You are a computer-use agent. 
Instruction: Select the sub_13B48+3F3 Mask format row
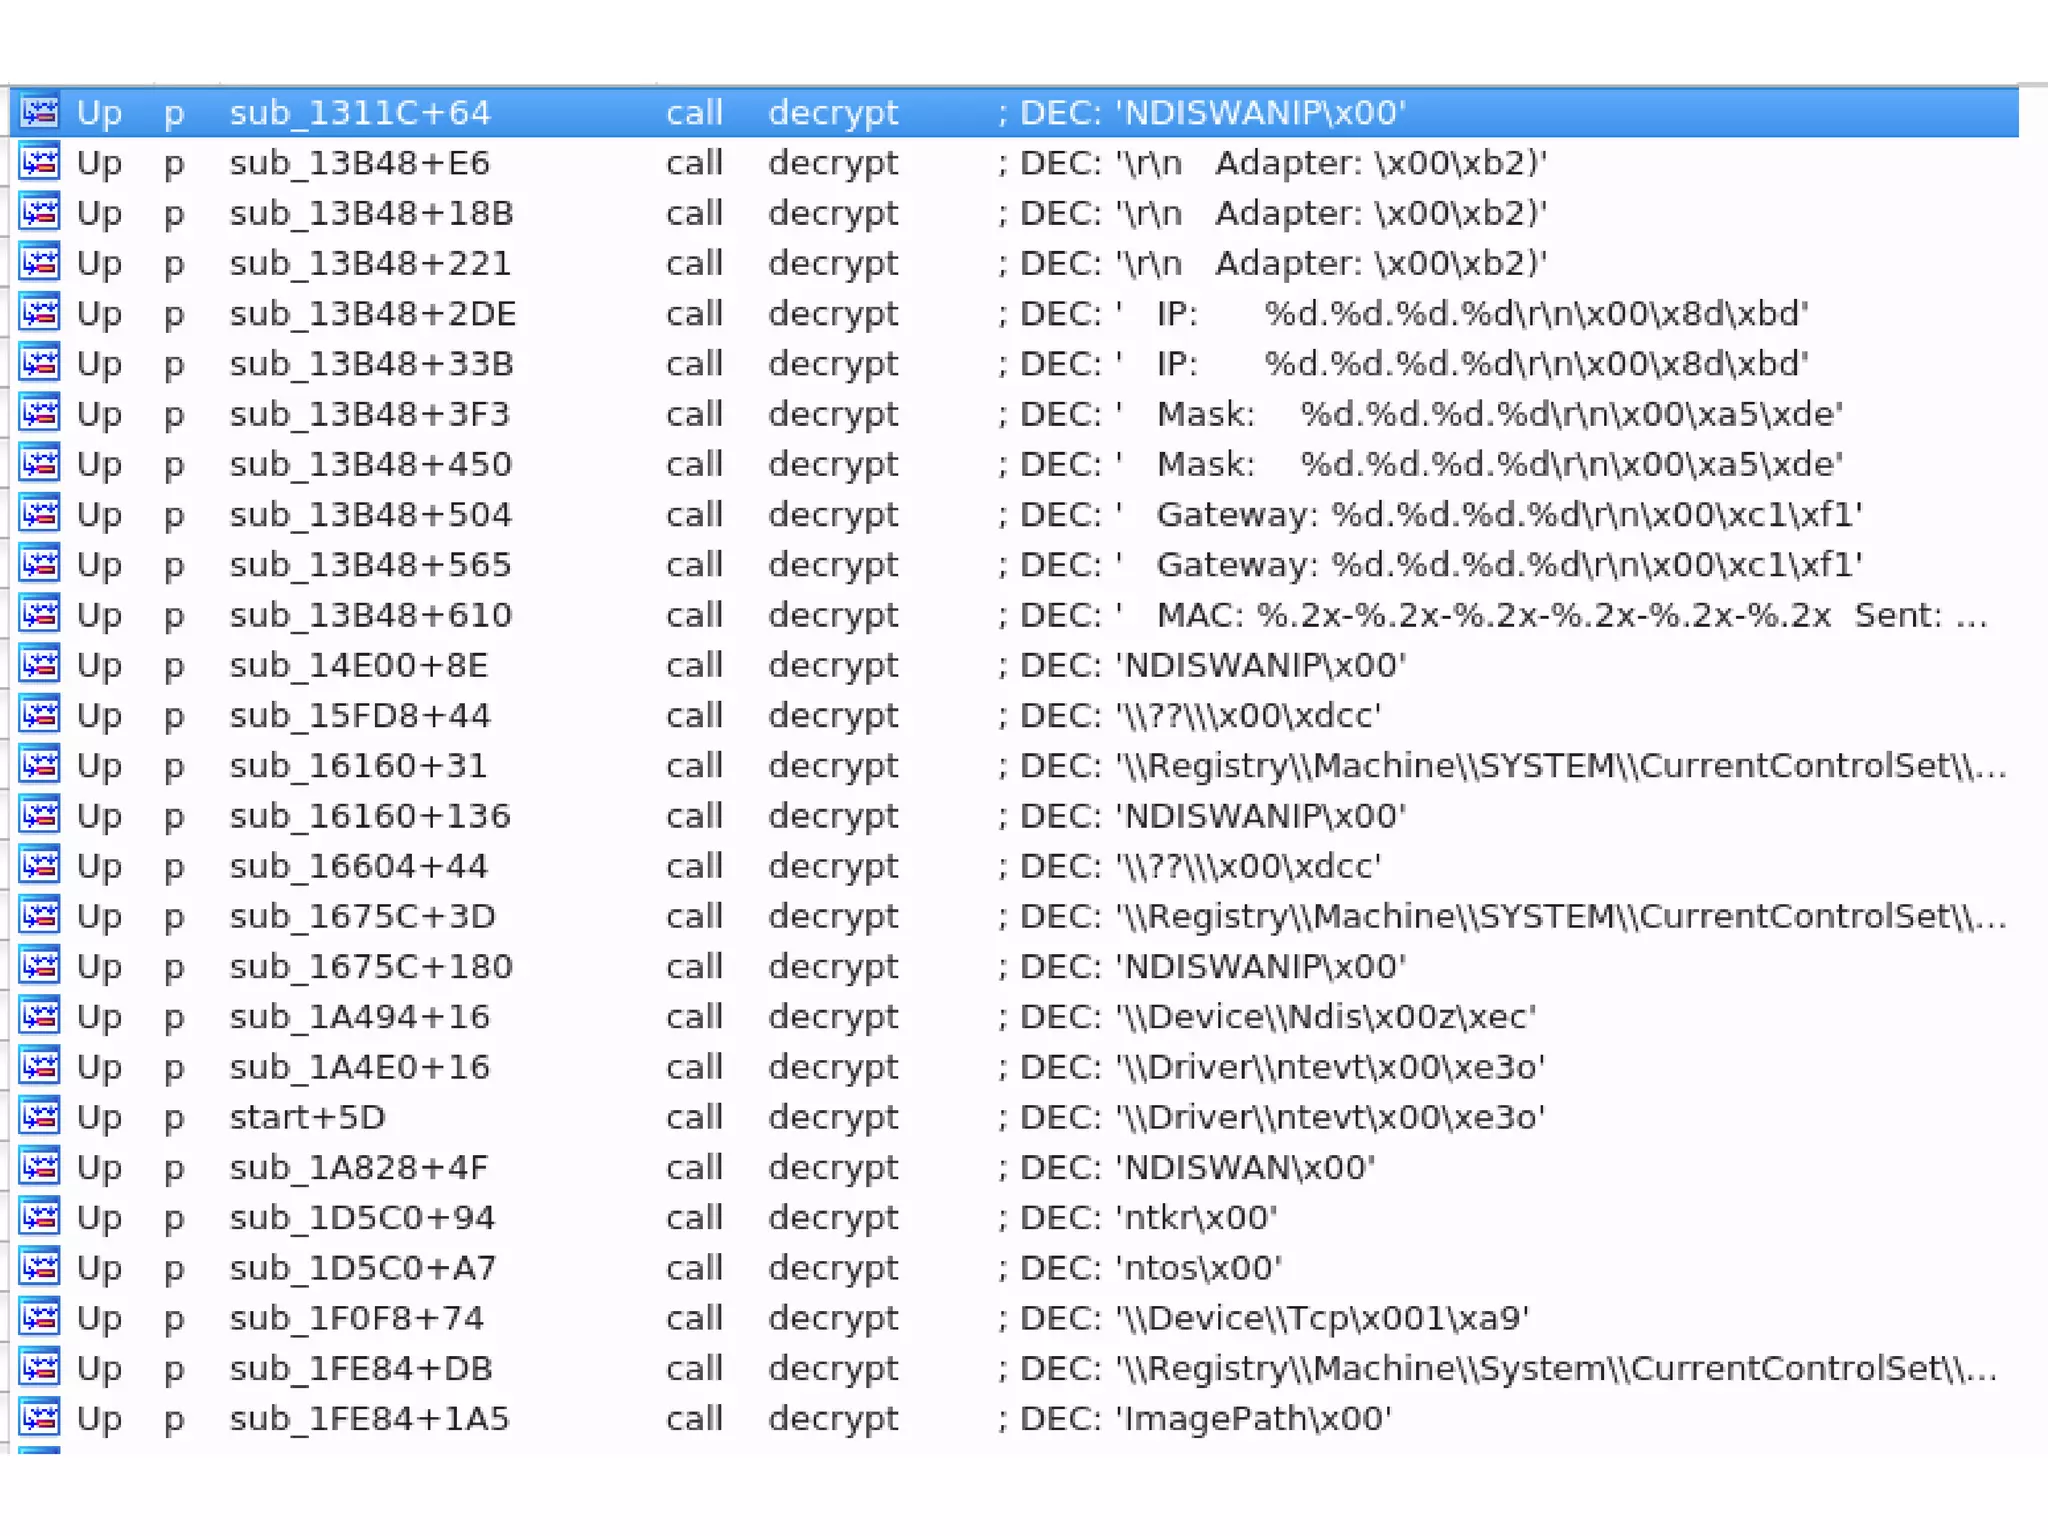[370, 413]
